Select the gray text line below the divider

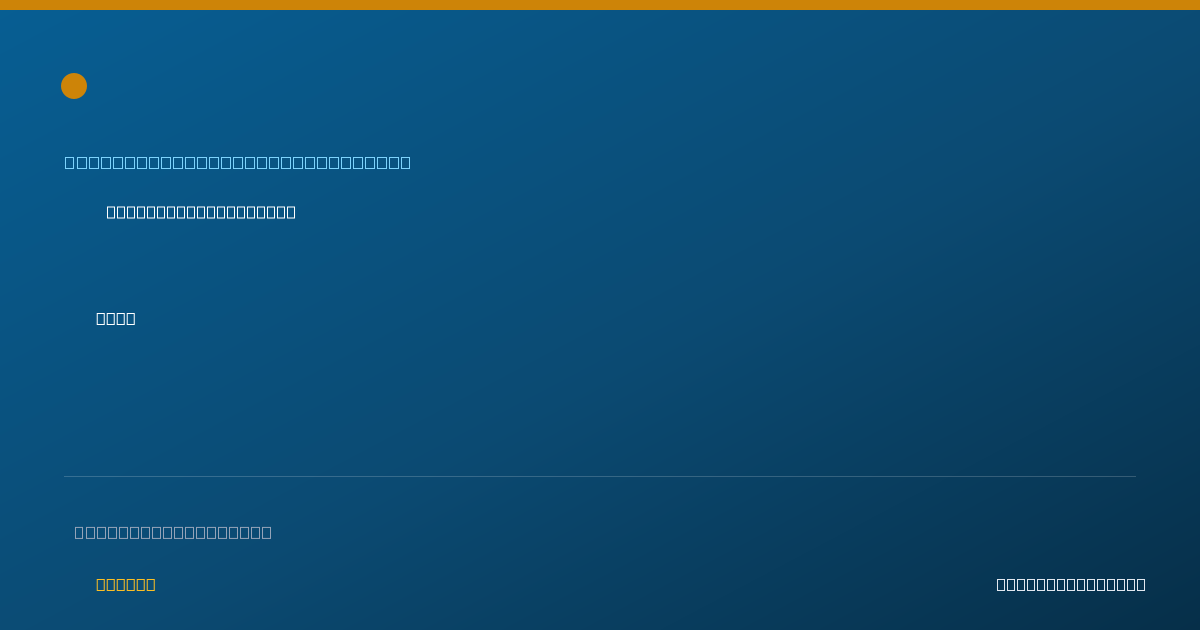click(x=173, y=532)
